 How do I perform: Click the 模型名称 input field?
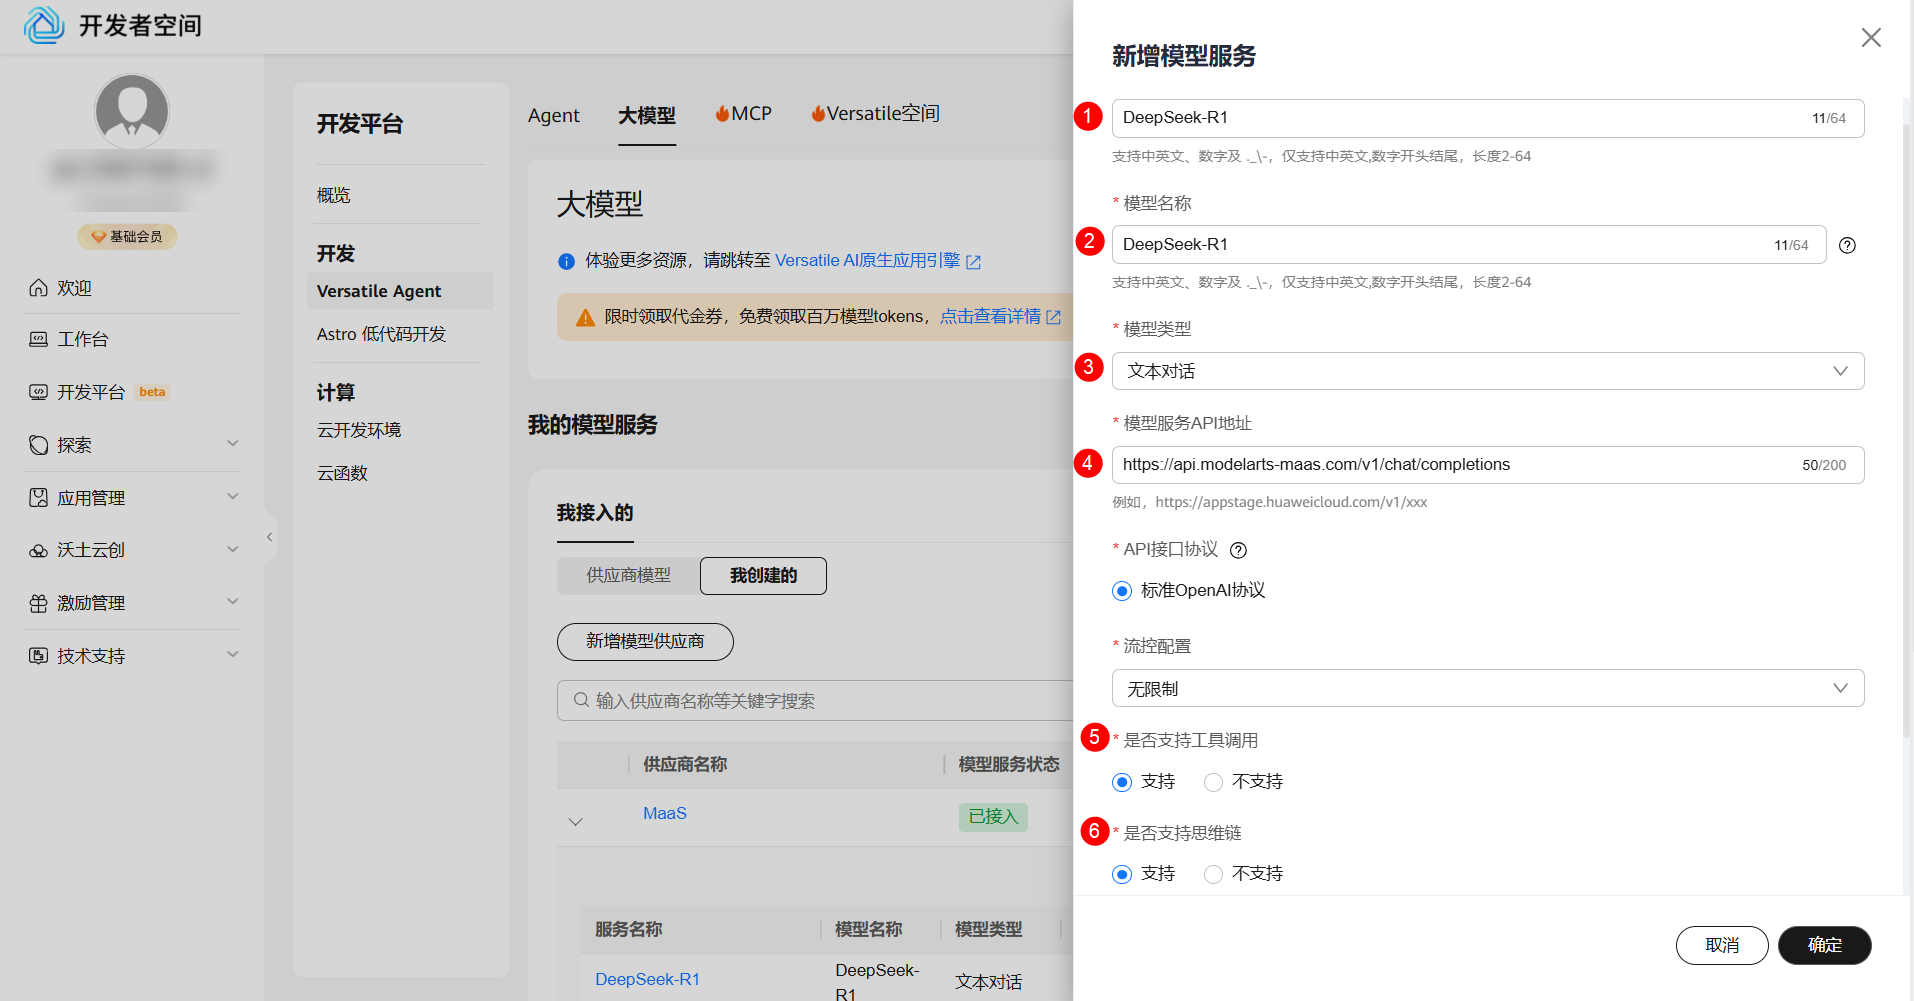click(x=1469, y=244)
